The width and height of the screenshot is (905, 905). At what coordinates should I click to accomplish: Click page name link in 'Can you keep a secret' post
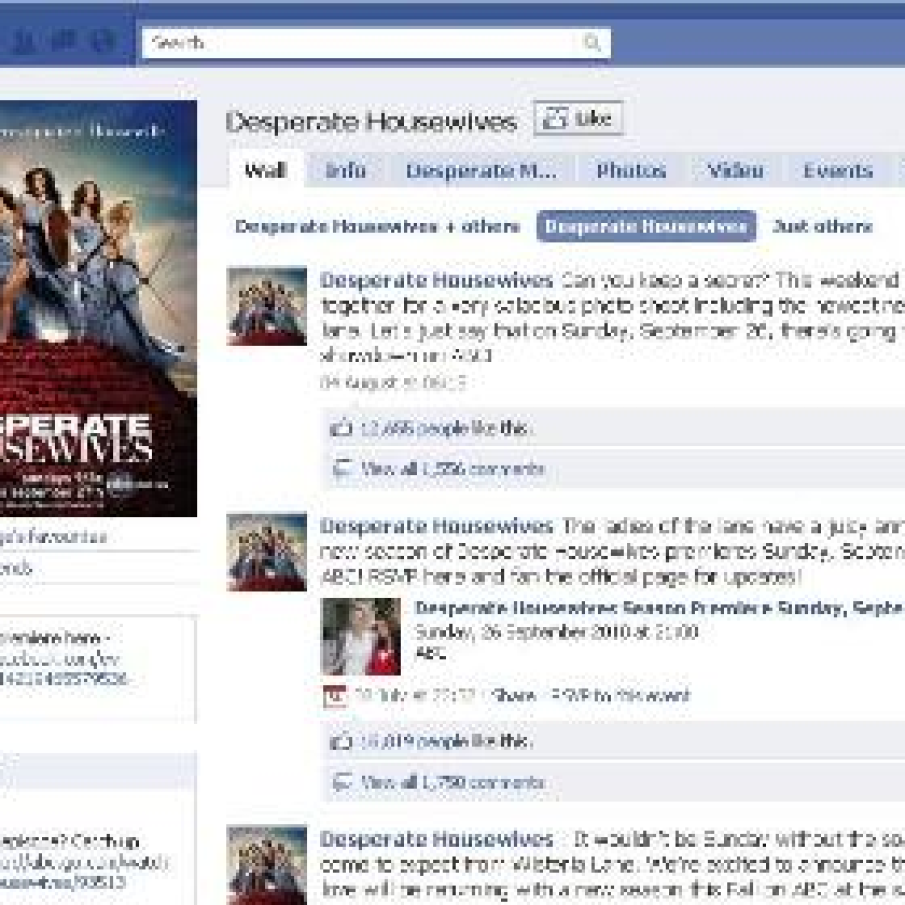point(436,281)
